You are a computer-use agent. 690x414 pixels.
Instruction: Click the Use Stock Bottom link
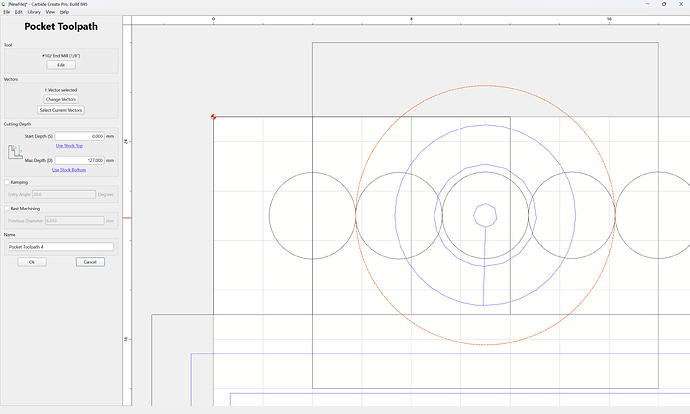tap(69, 170)
